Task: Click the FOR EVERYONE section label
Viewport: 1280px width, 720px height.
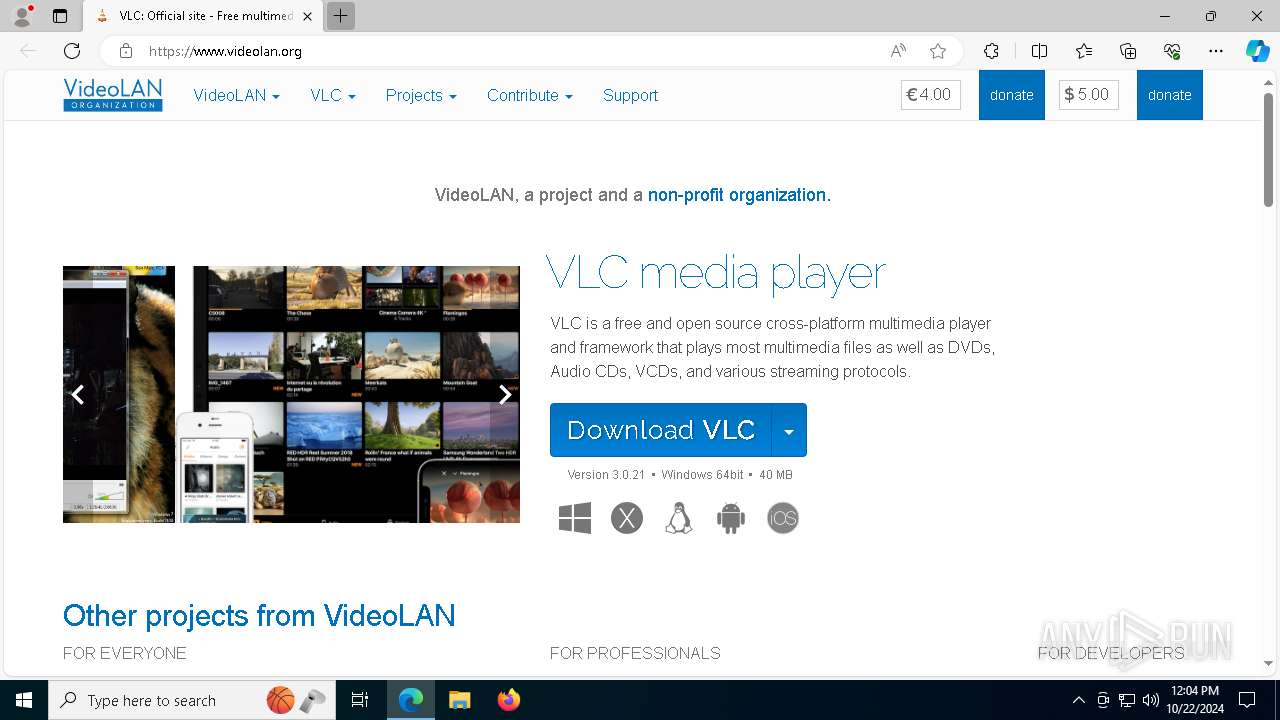Action: [125, 653]
